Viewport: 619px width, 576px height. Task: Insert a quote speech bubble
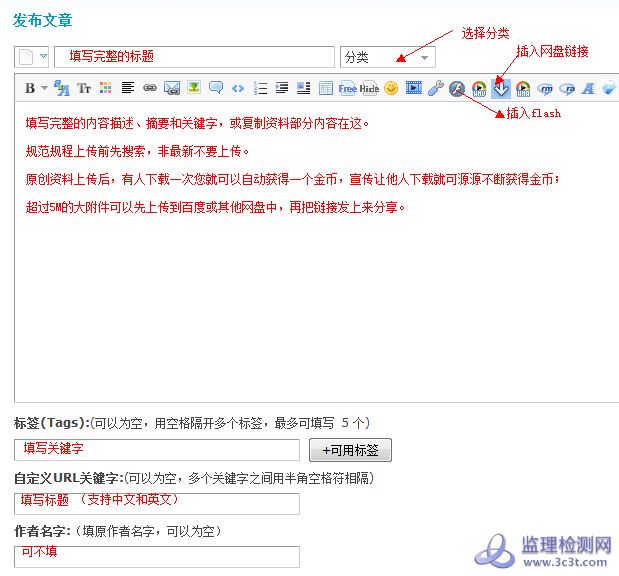coord(216,88)
